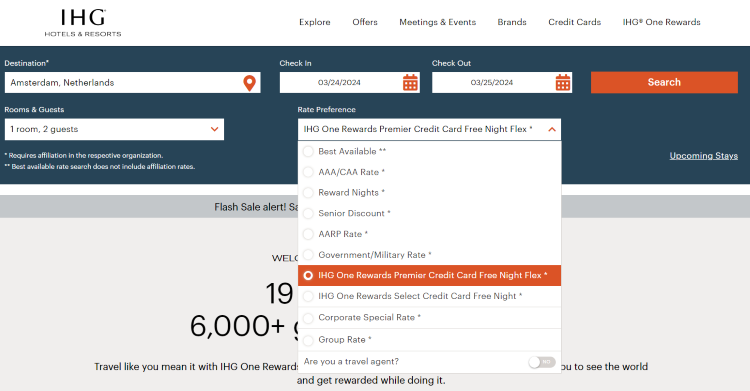Image resolution: width=750 pixels, height=391 pixels.
Task: Choose the Reward Nights rate option
Action: click(429, 192)
